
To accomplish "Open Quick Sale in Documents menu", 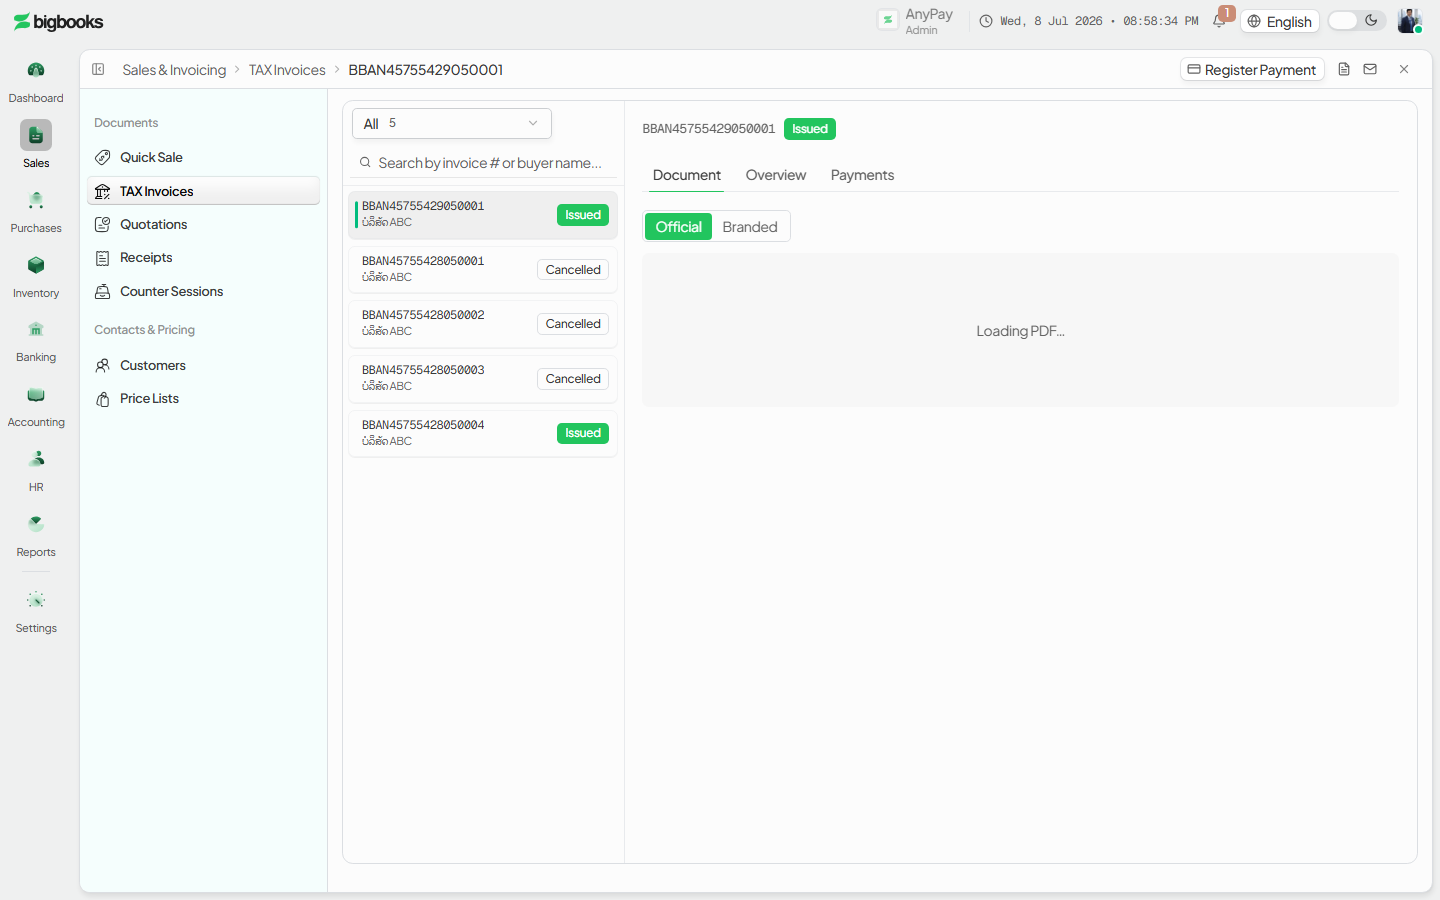I will point(203,157).
